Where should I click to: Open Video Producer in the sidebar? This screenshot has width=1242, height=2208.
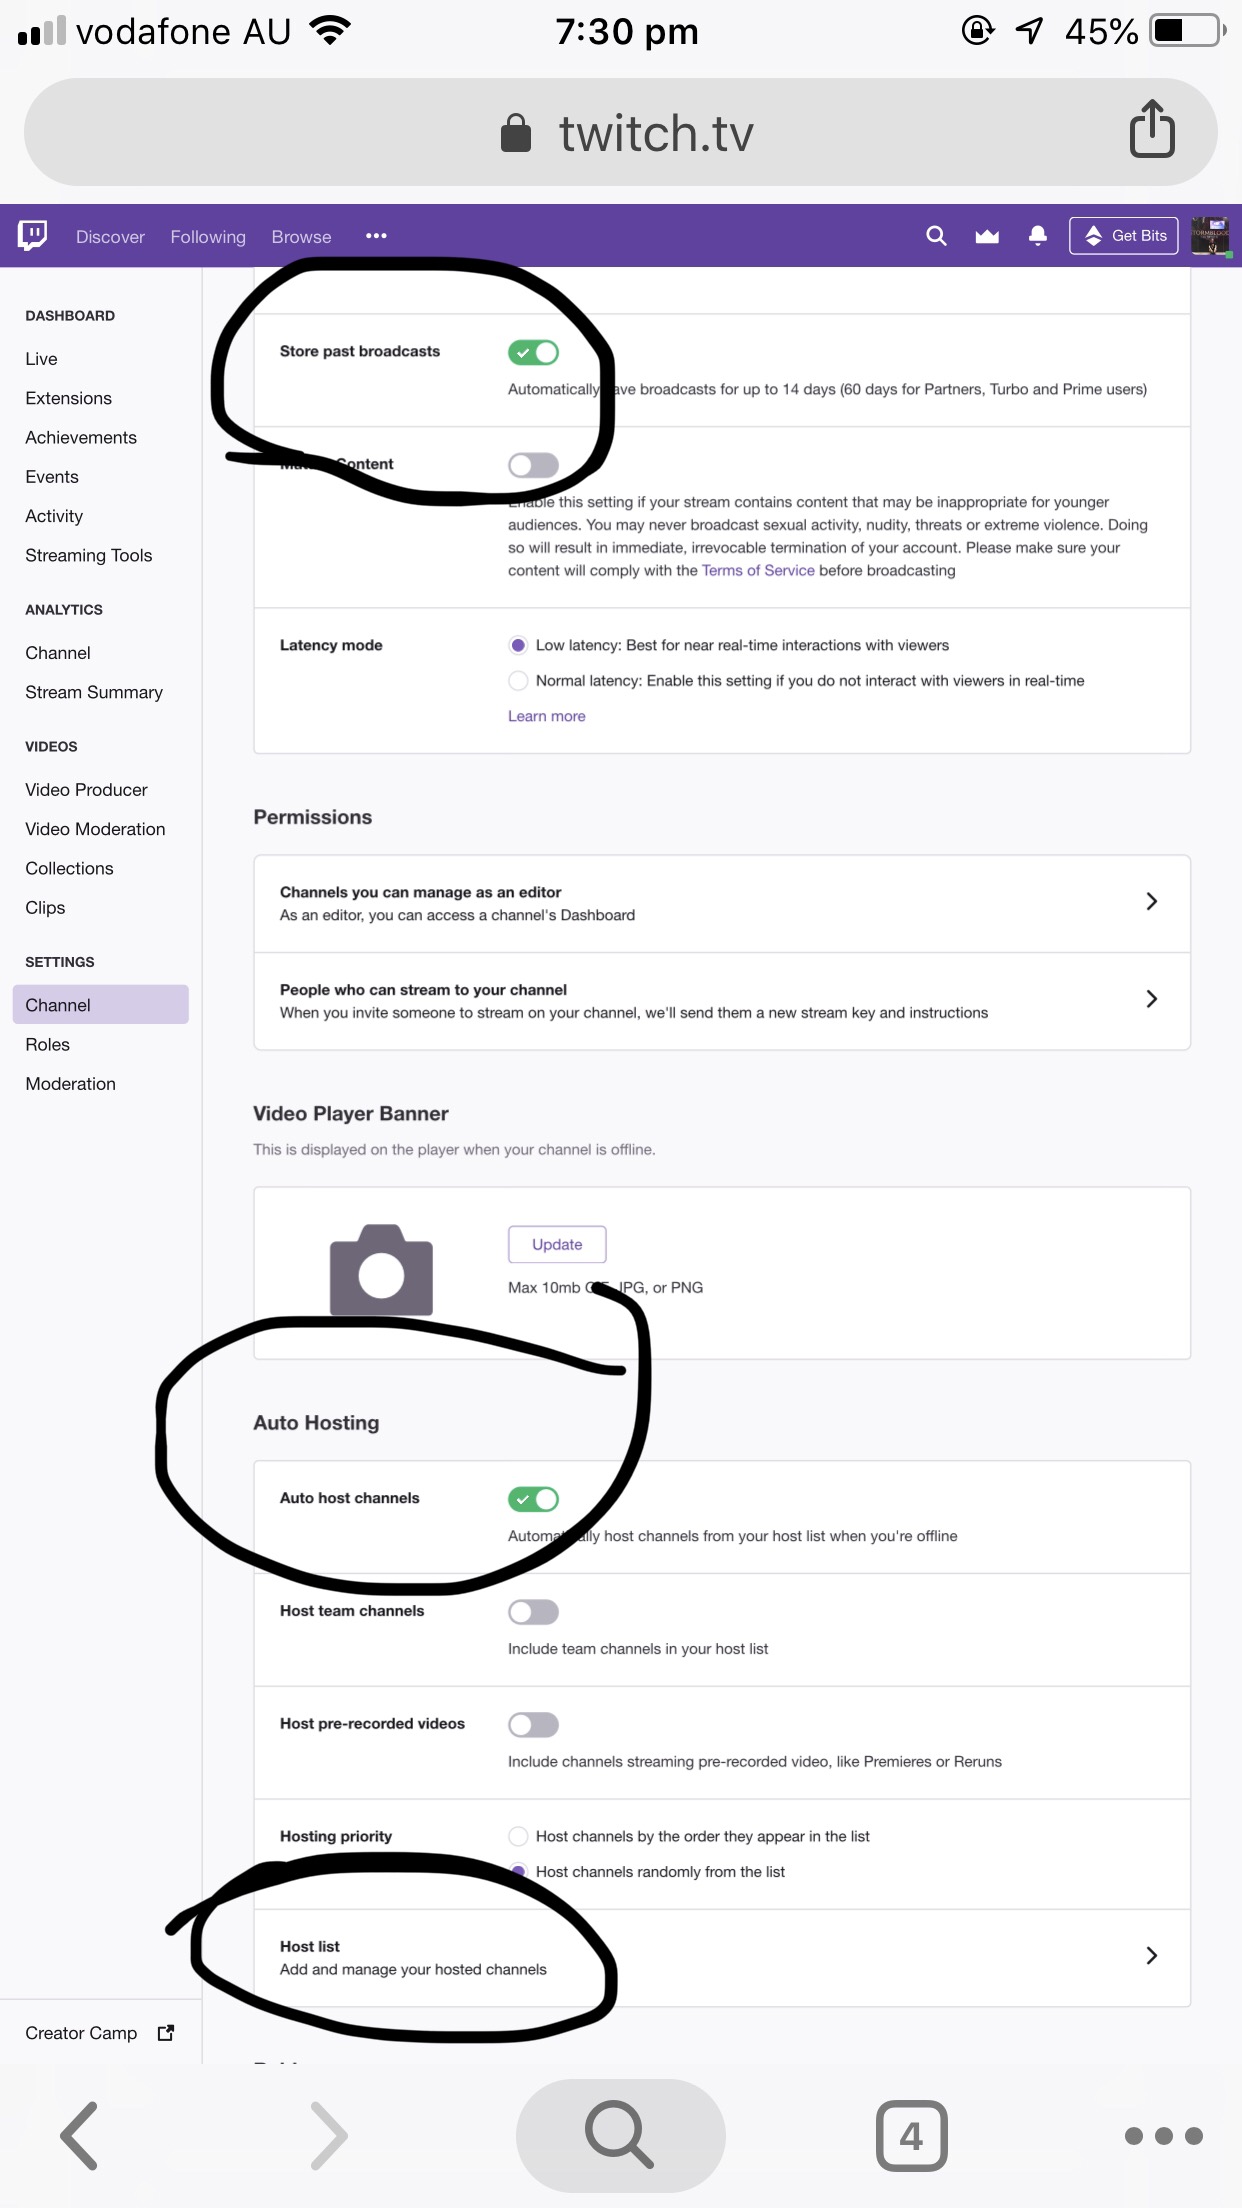[86, 790]
